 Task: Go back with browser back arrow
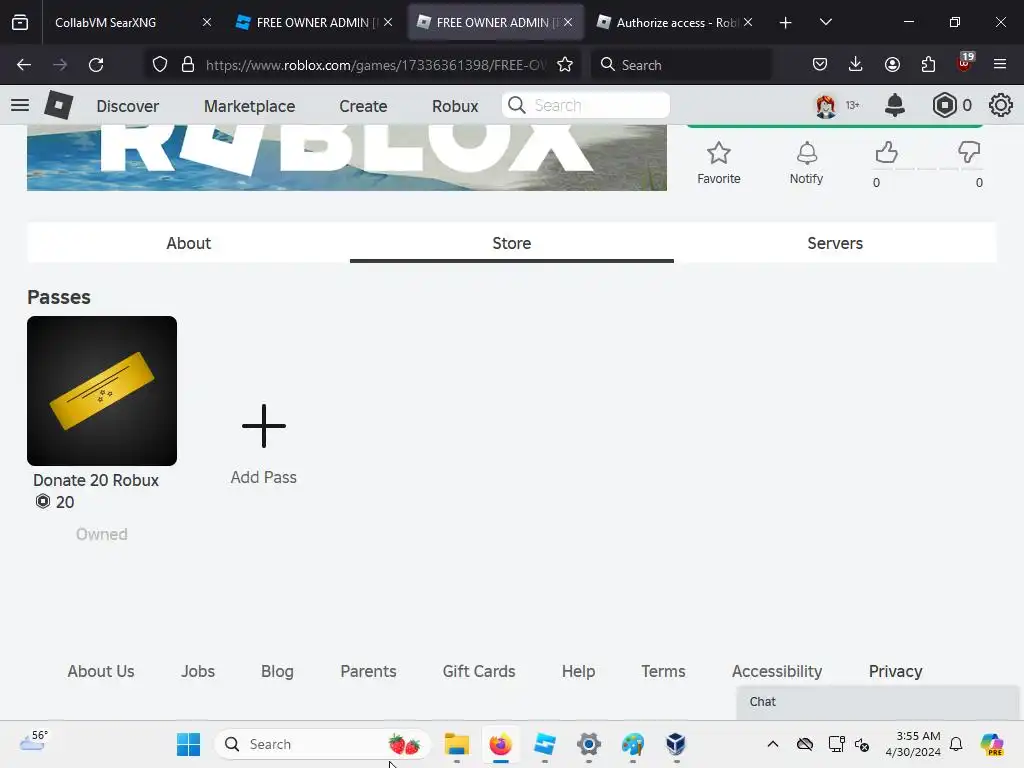(24, 65)
